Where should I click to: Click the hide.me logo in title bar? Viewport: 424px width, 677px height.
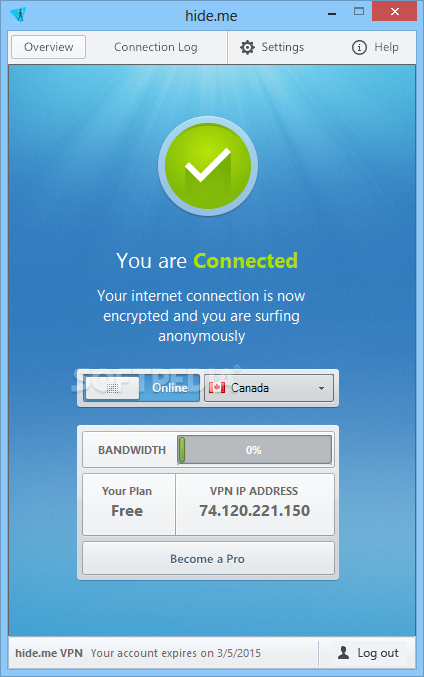(18, 15)
